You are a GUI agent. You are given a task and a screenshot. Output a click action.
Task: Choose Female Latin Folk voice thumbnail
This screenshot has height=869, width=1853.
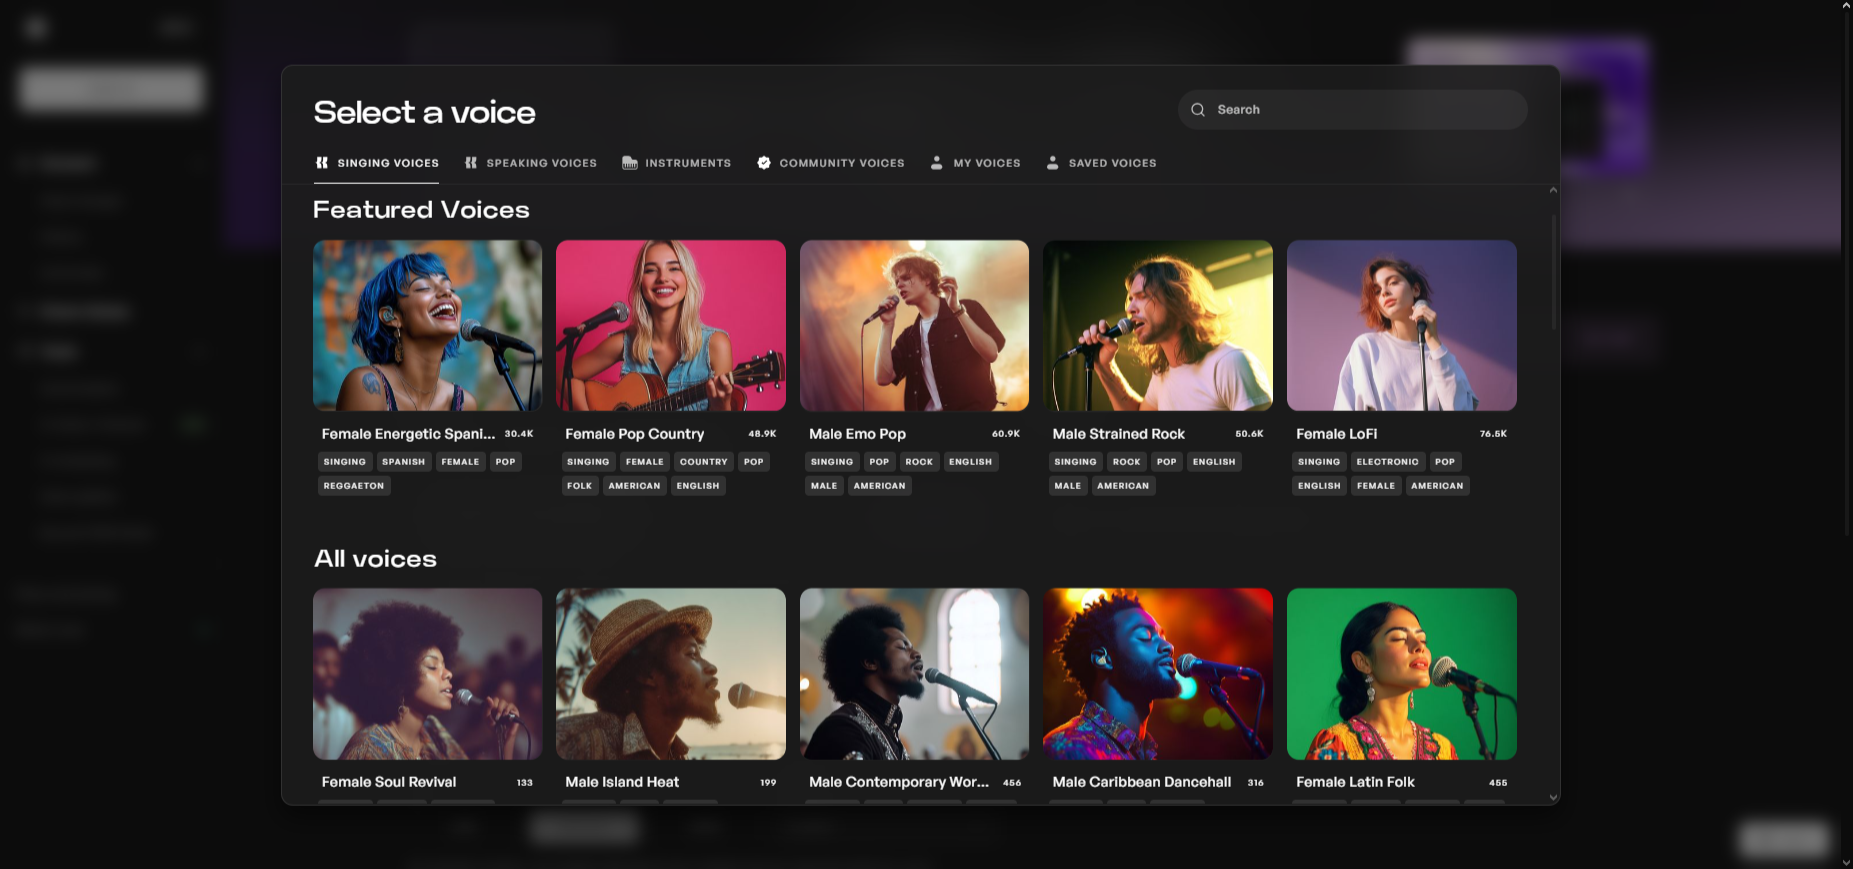[1402, 674]
